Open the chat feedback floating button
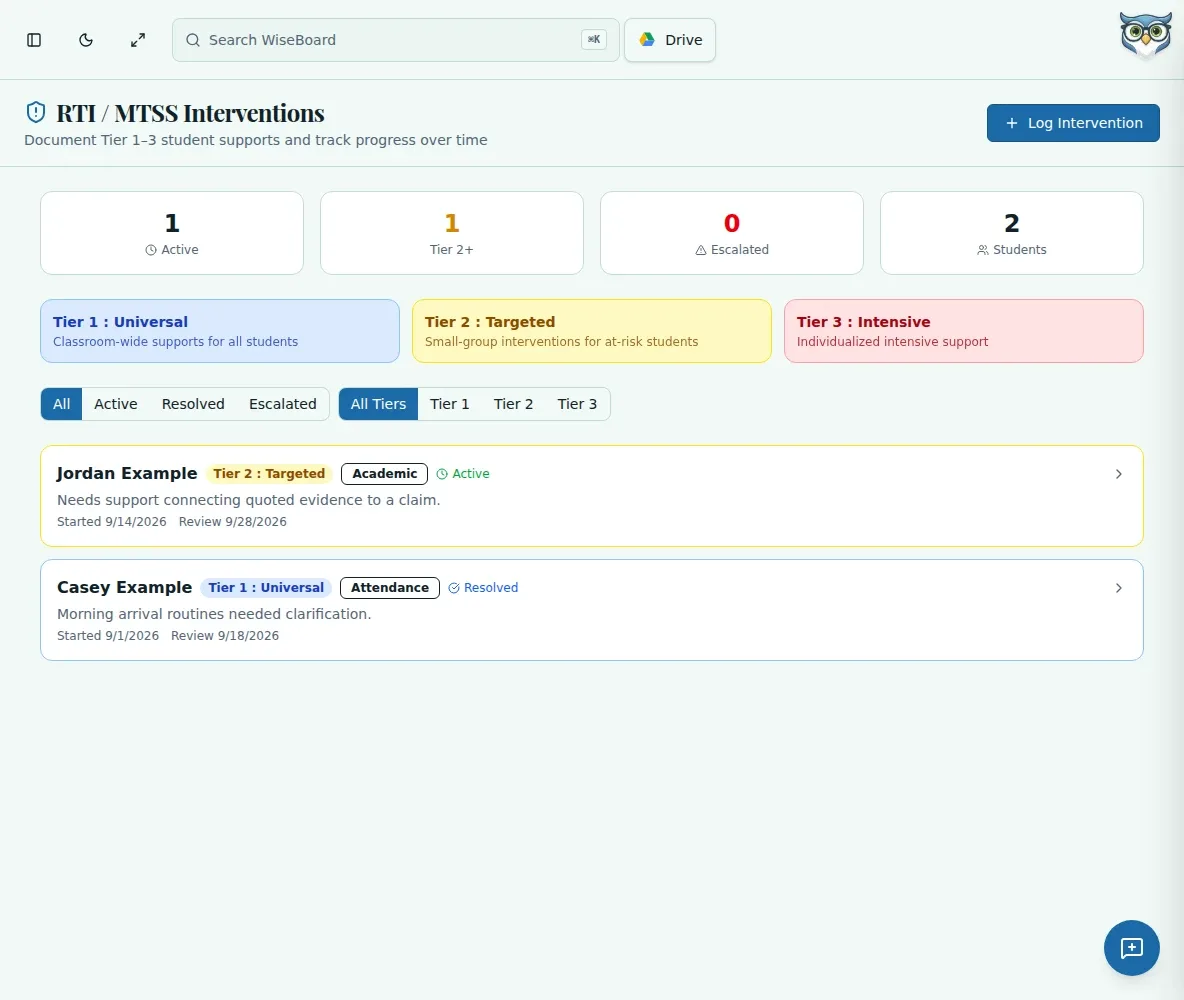 click(1131, 948)
